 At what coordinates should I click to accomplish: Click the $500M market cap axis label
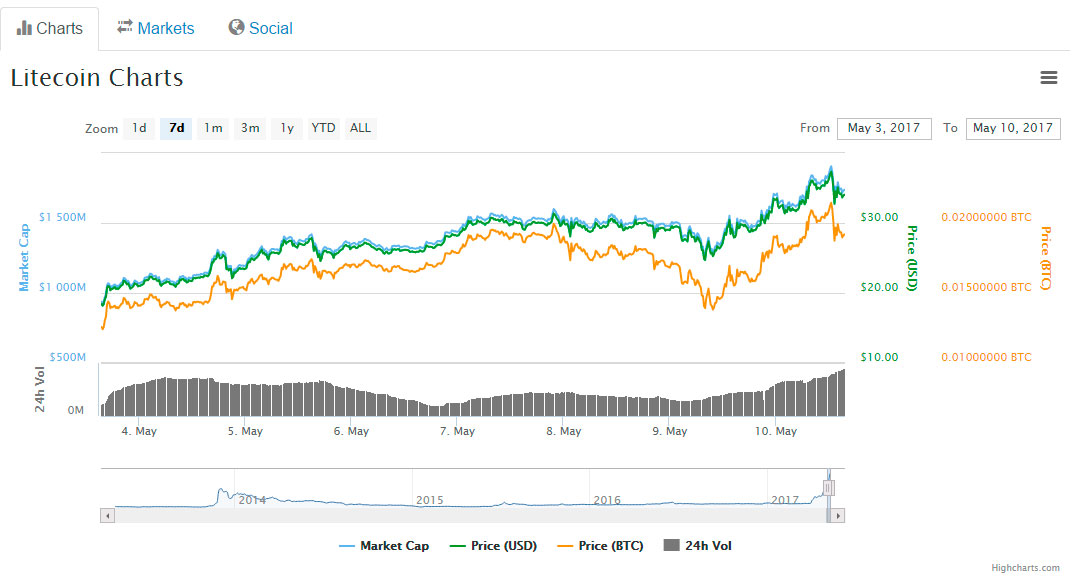pos(68,357)
